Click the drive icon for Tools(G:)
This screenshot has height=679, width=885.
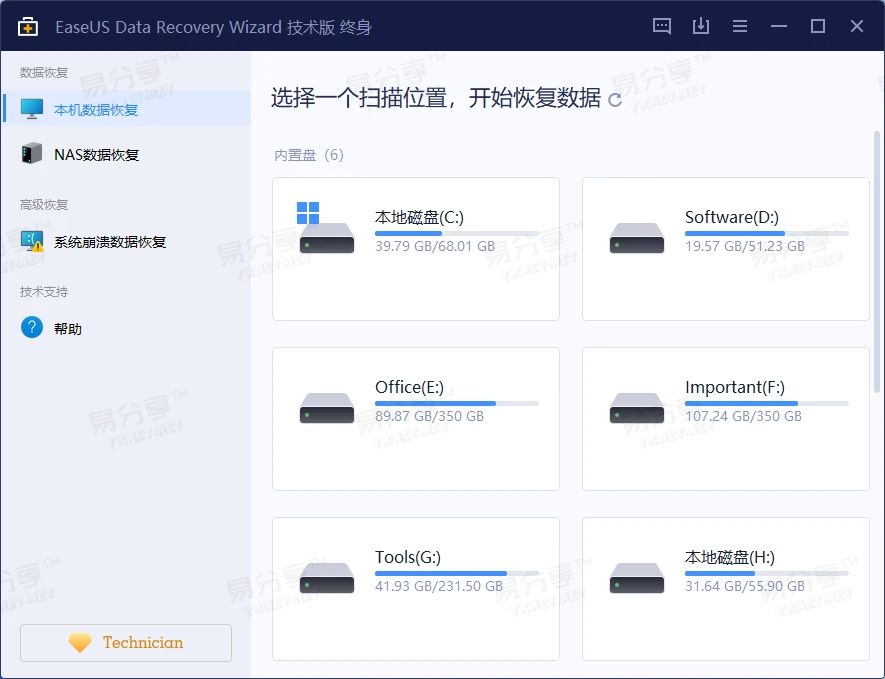[x=326, y=577]
